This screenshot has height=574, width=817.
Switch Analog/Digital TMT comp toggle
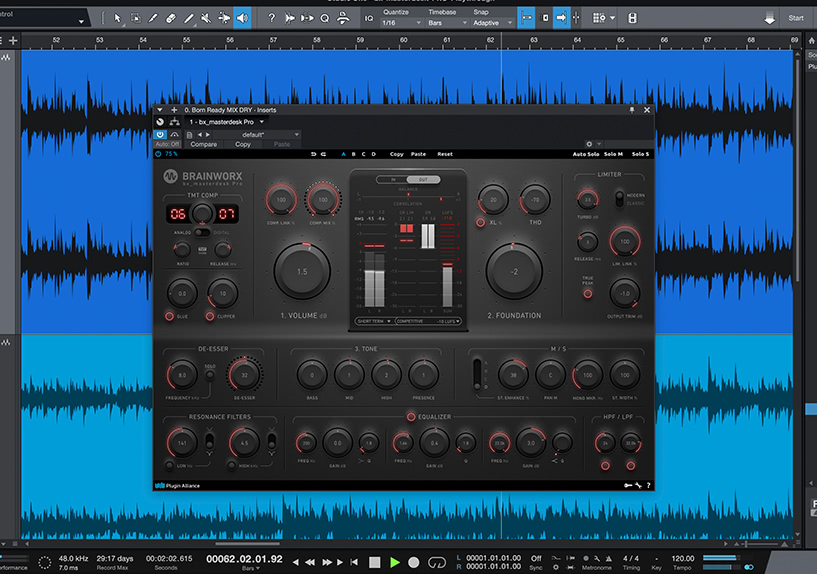(202, 233)
